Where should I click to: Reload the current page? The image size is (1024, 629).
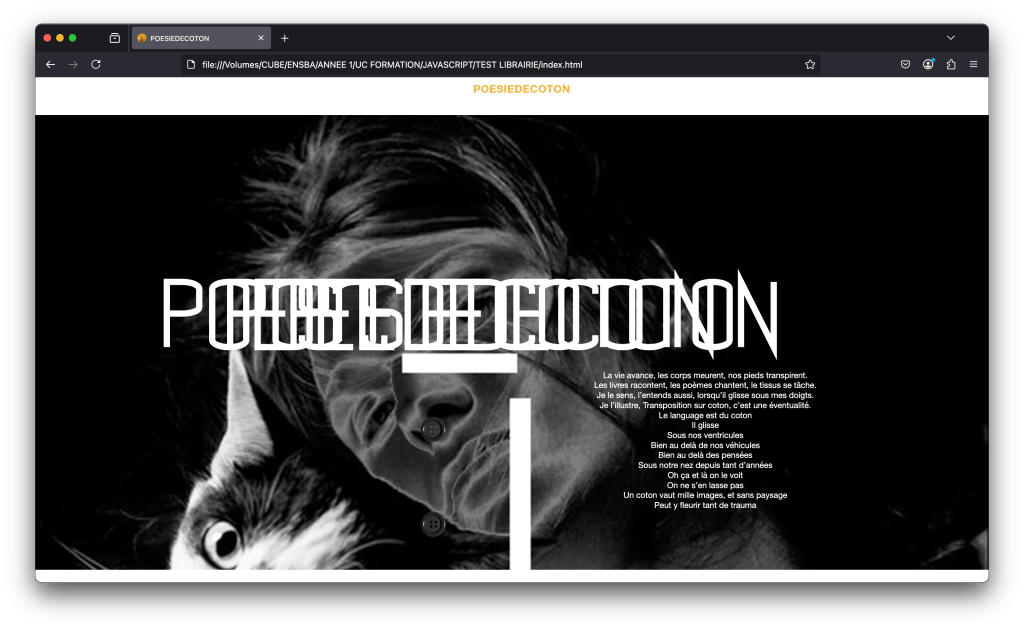[x=96, y=64]
